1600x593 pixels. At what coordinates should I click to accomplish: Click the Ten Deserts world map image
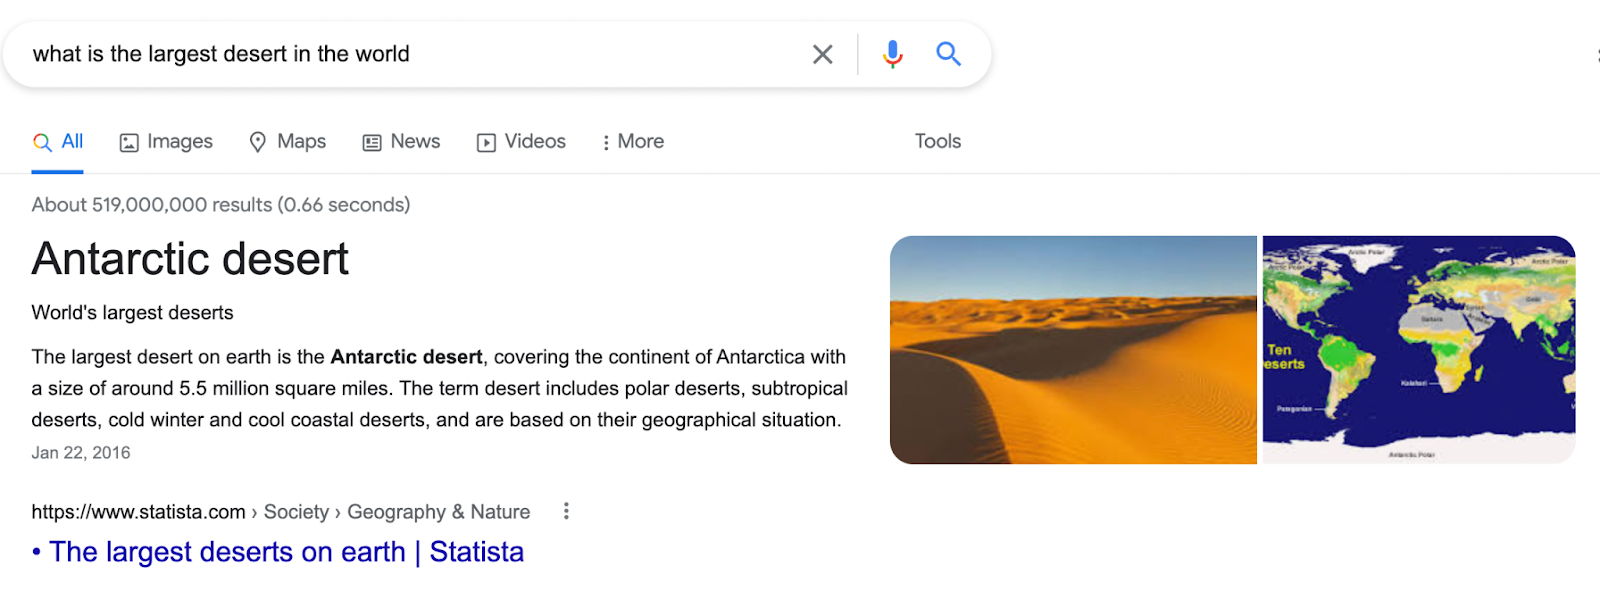(1418, 349)
